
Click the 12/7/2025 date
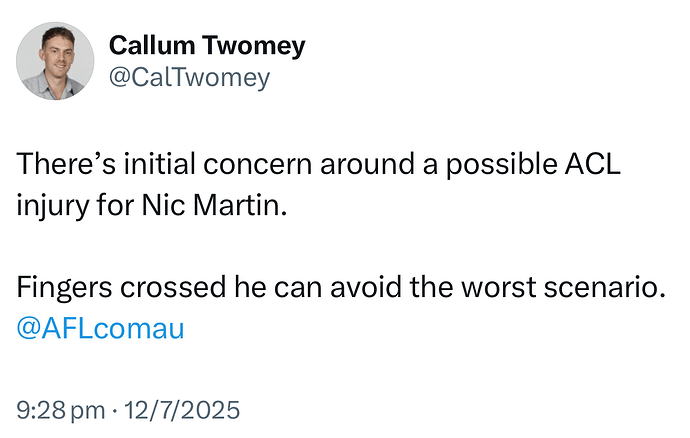point(182,410)
